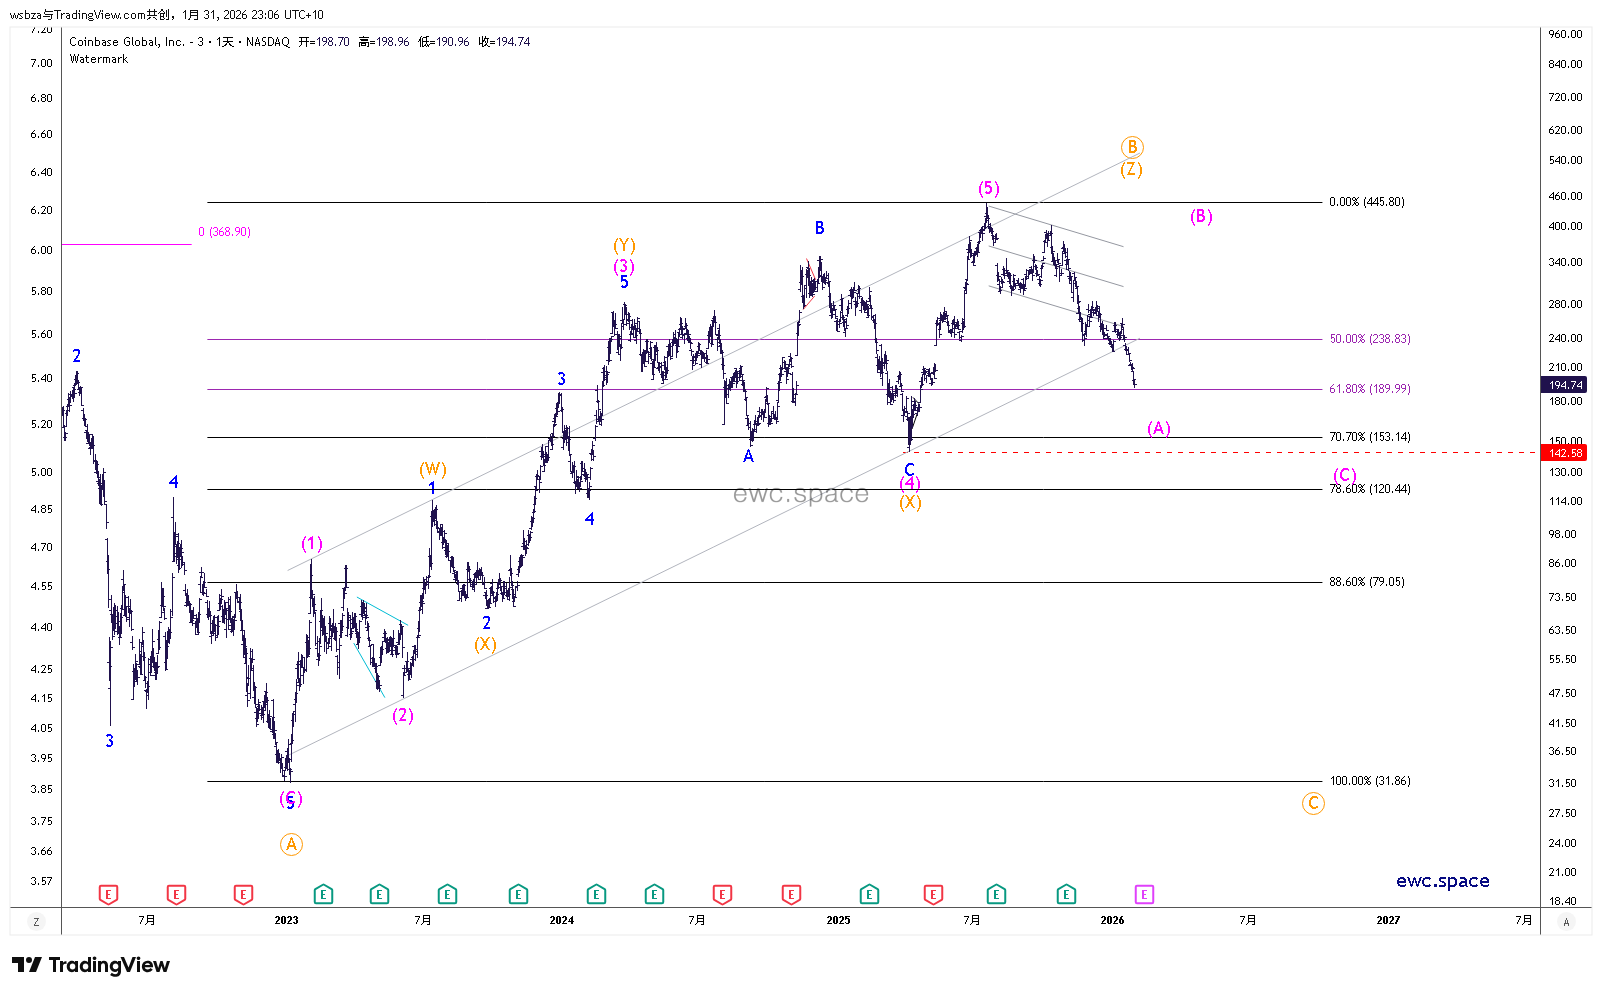This screenshot has height=995, width=1602.
Task: Select the red 142.58 price label
Action: 1565,453
